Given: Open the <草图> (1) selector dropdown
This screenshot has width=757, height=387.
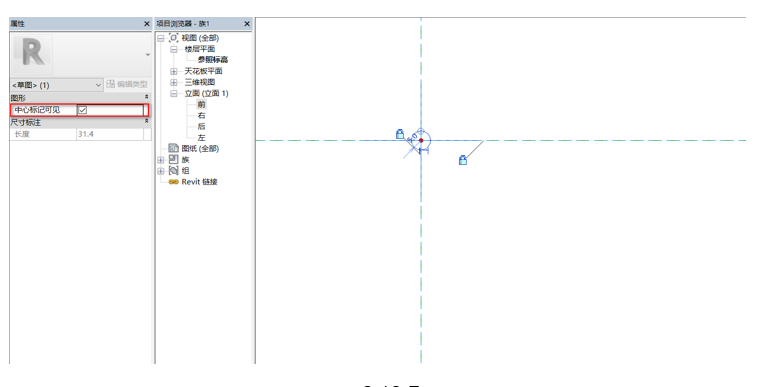Looking at the screenshot, I should pyautogui.click(x=56, y=85).
